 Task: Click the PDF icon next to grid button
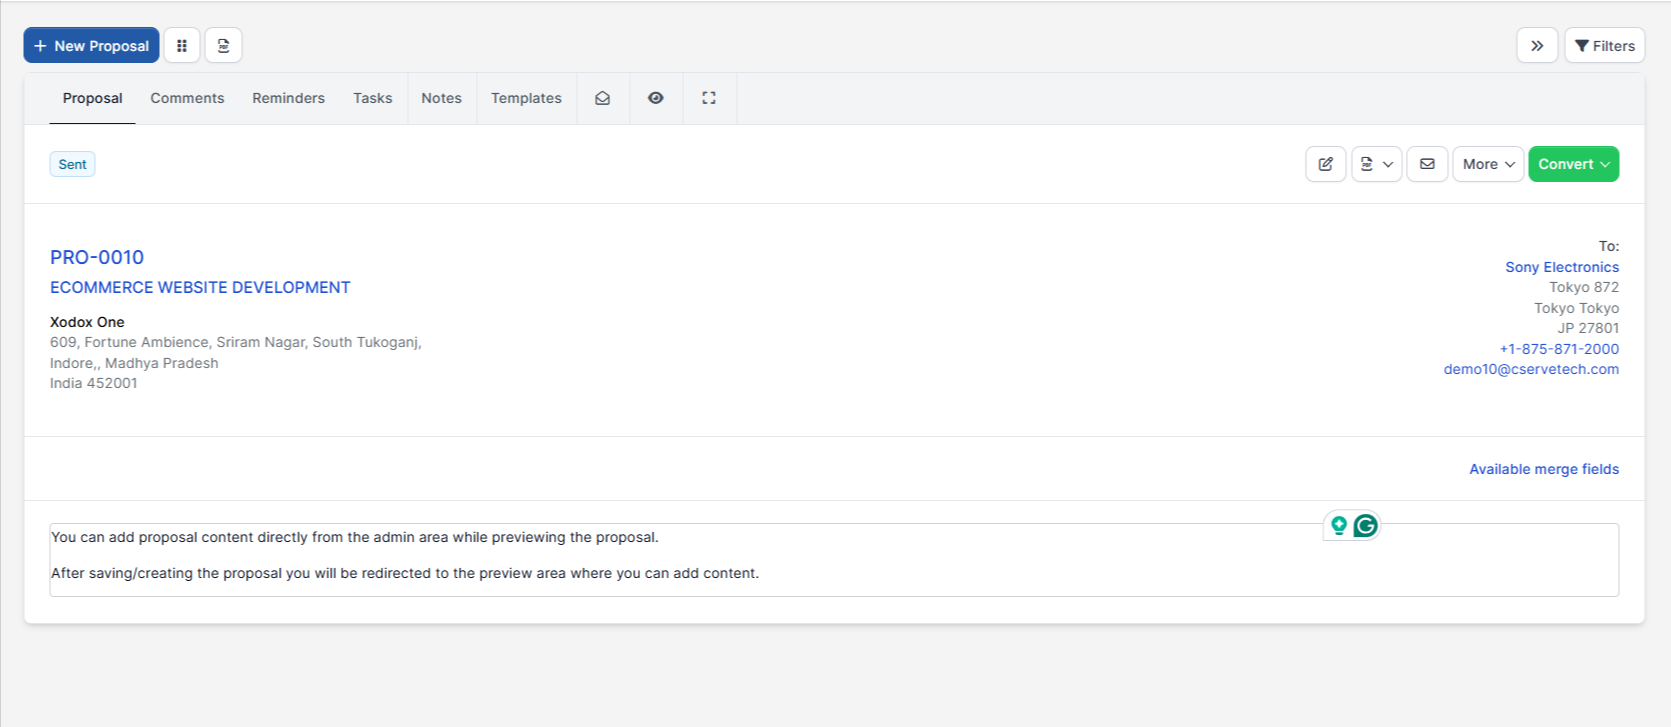(x=224, y=45)
